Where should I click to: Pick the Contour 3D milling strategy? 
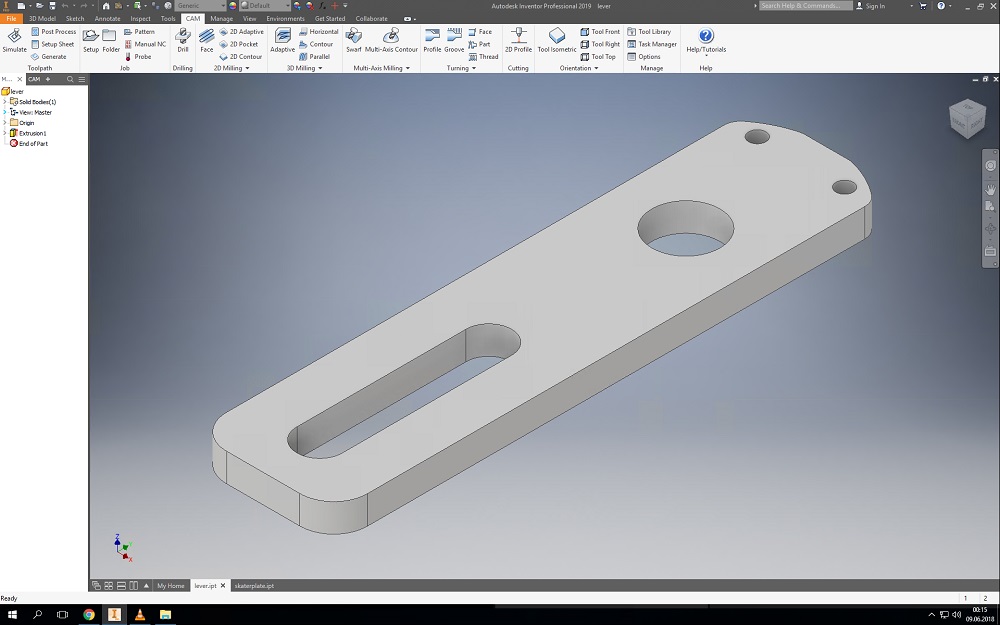click(316, 44)
